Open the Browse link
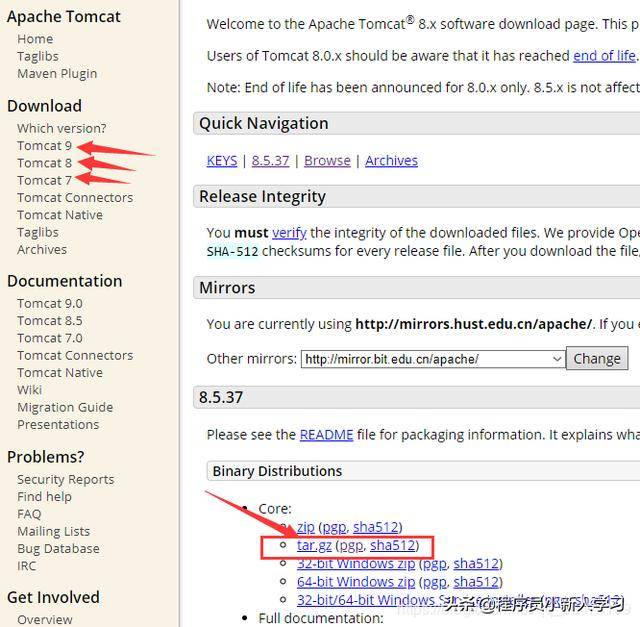Viewport: 640px width, 627px height. coord(327,161)
